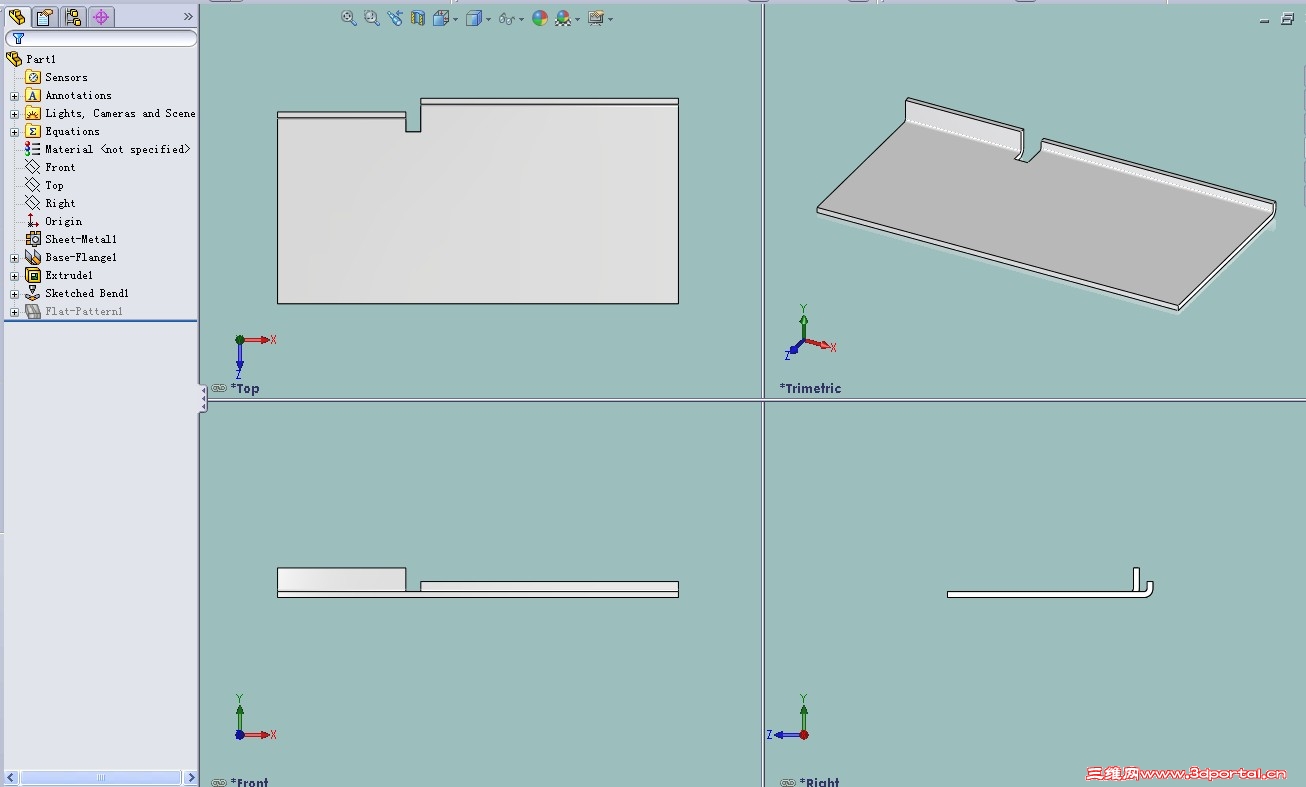Select the Part1 root node
1306x787 pixels.
(41, 59)
